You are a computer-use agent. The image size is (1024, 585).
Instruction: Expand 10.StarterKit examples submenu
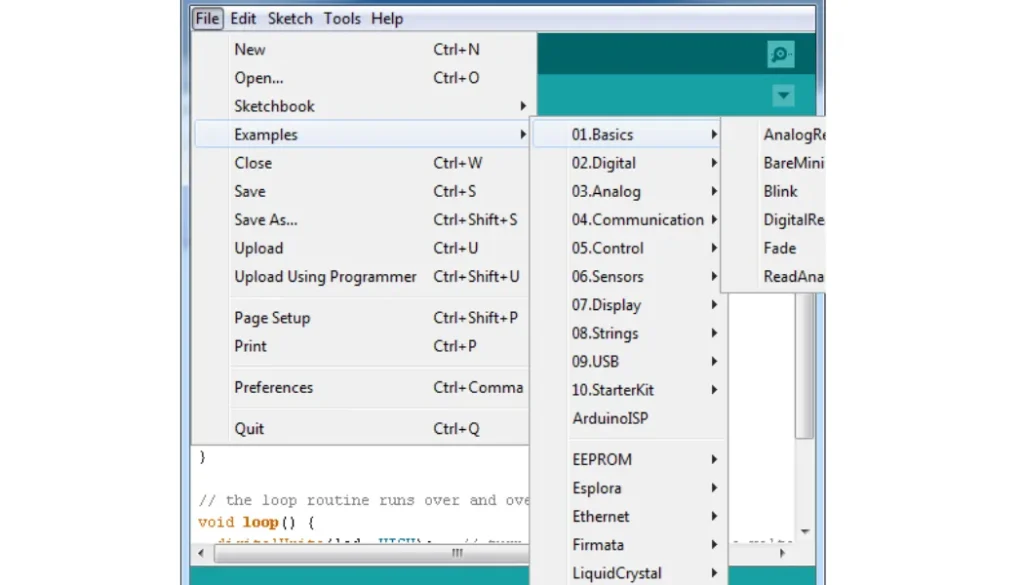point(627,390)
